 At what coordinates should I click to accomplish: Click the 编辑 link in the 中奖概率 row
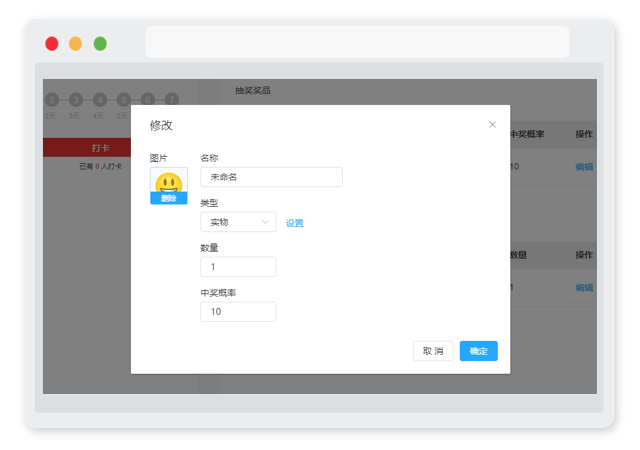[584, 167]
